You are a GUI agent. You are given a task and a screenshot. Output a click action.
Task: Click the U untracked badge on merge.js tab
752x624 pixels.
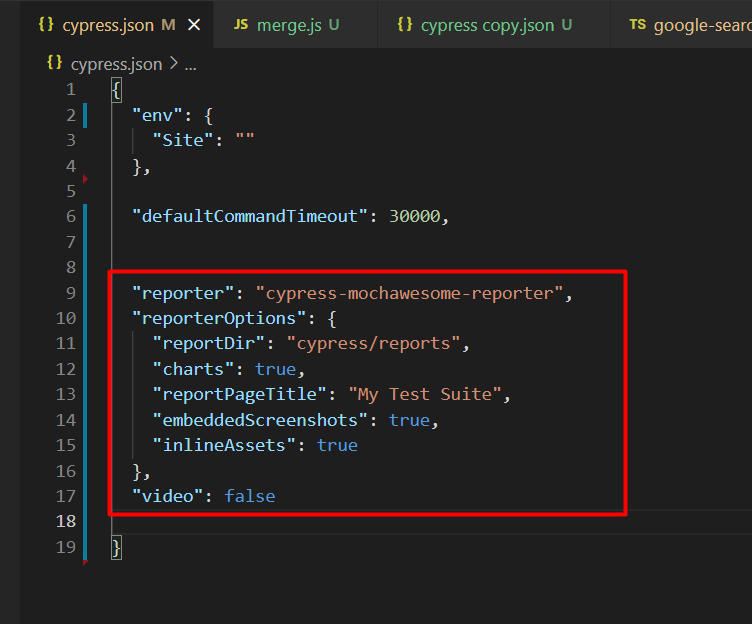pos(334,24)
